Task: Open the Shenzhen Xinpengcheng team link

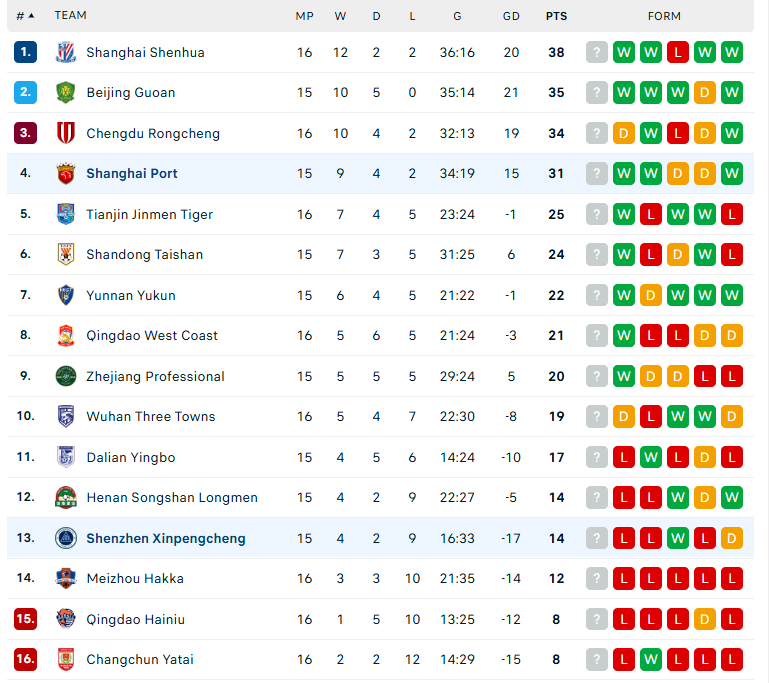Action: click(166, 538)
